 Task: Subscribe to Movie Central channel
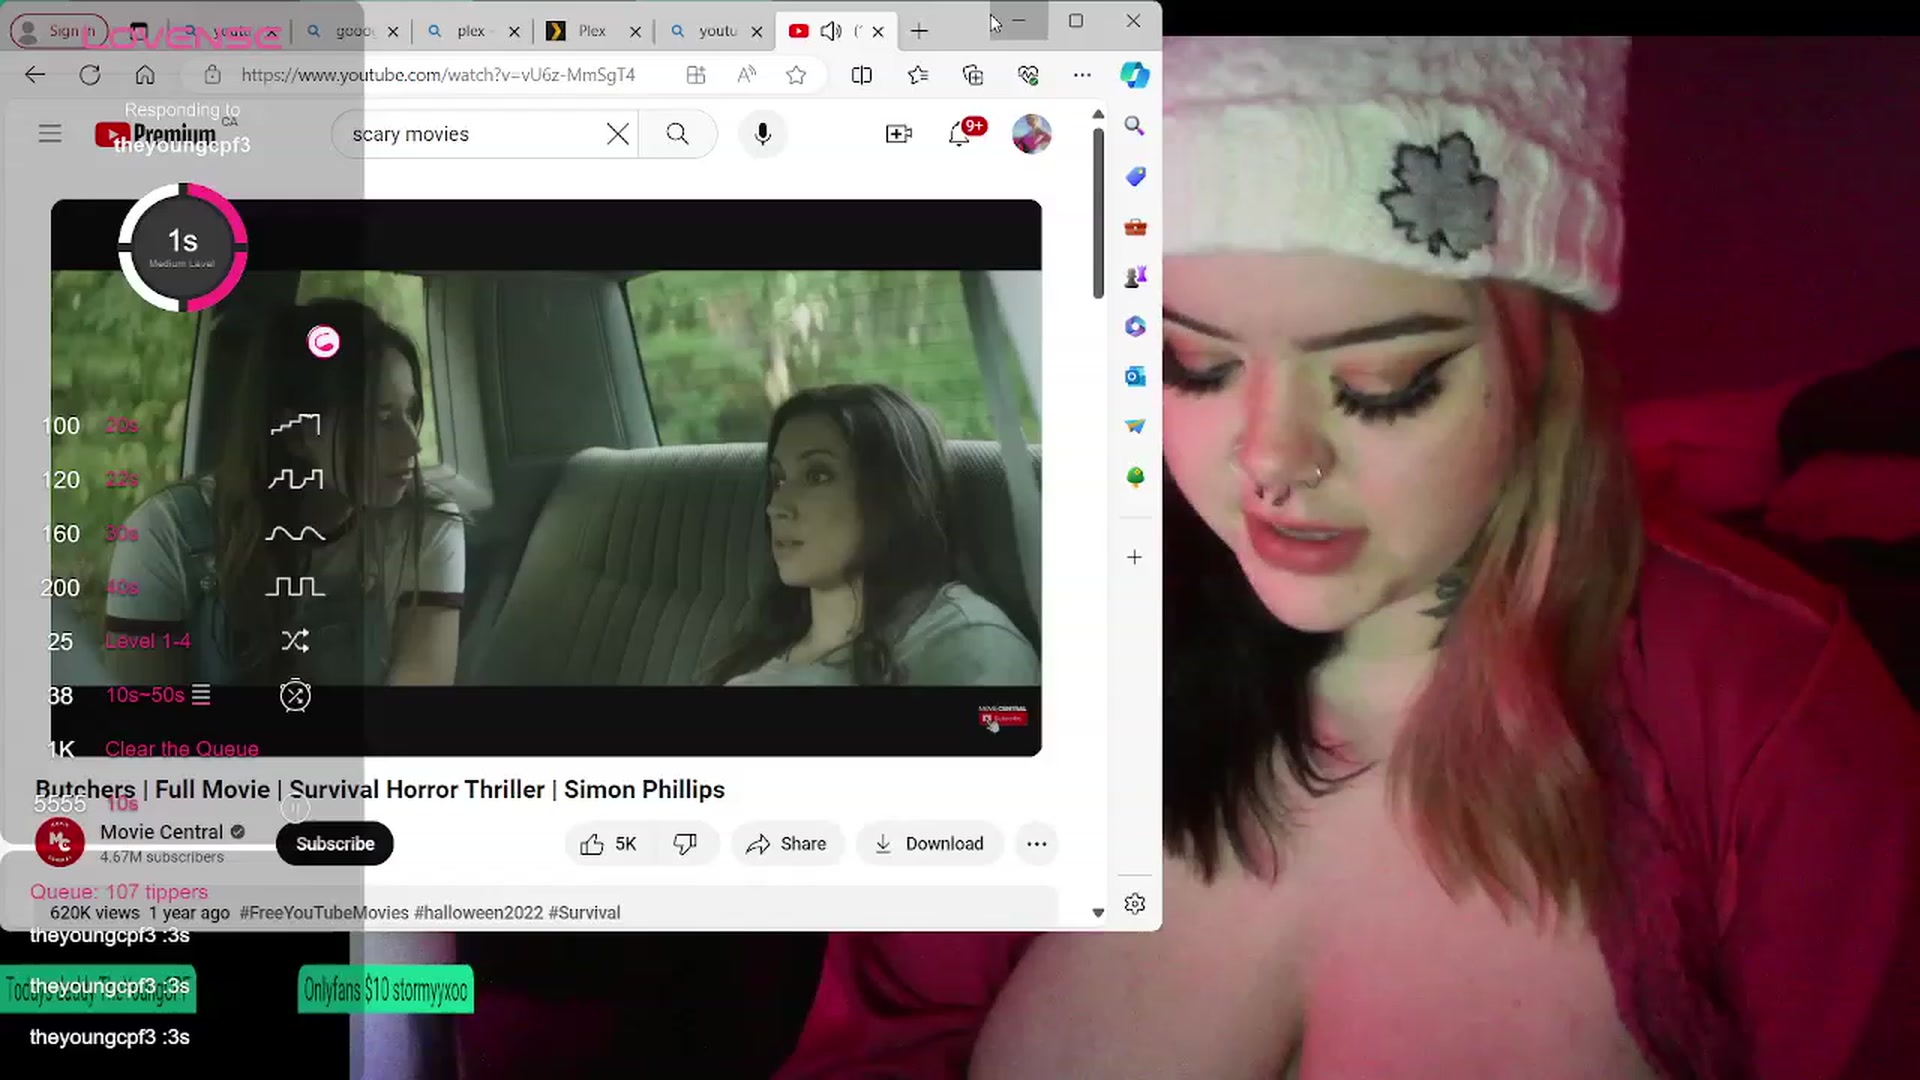[x=335, y=844]
